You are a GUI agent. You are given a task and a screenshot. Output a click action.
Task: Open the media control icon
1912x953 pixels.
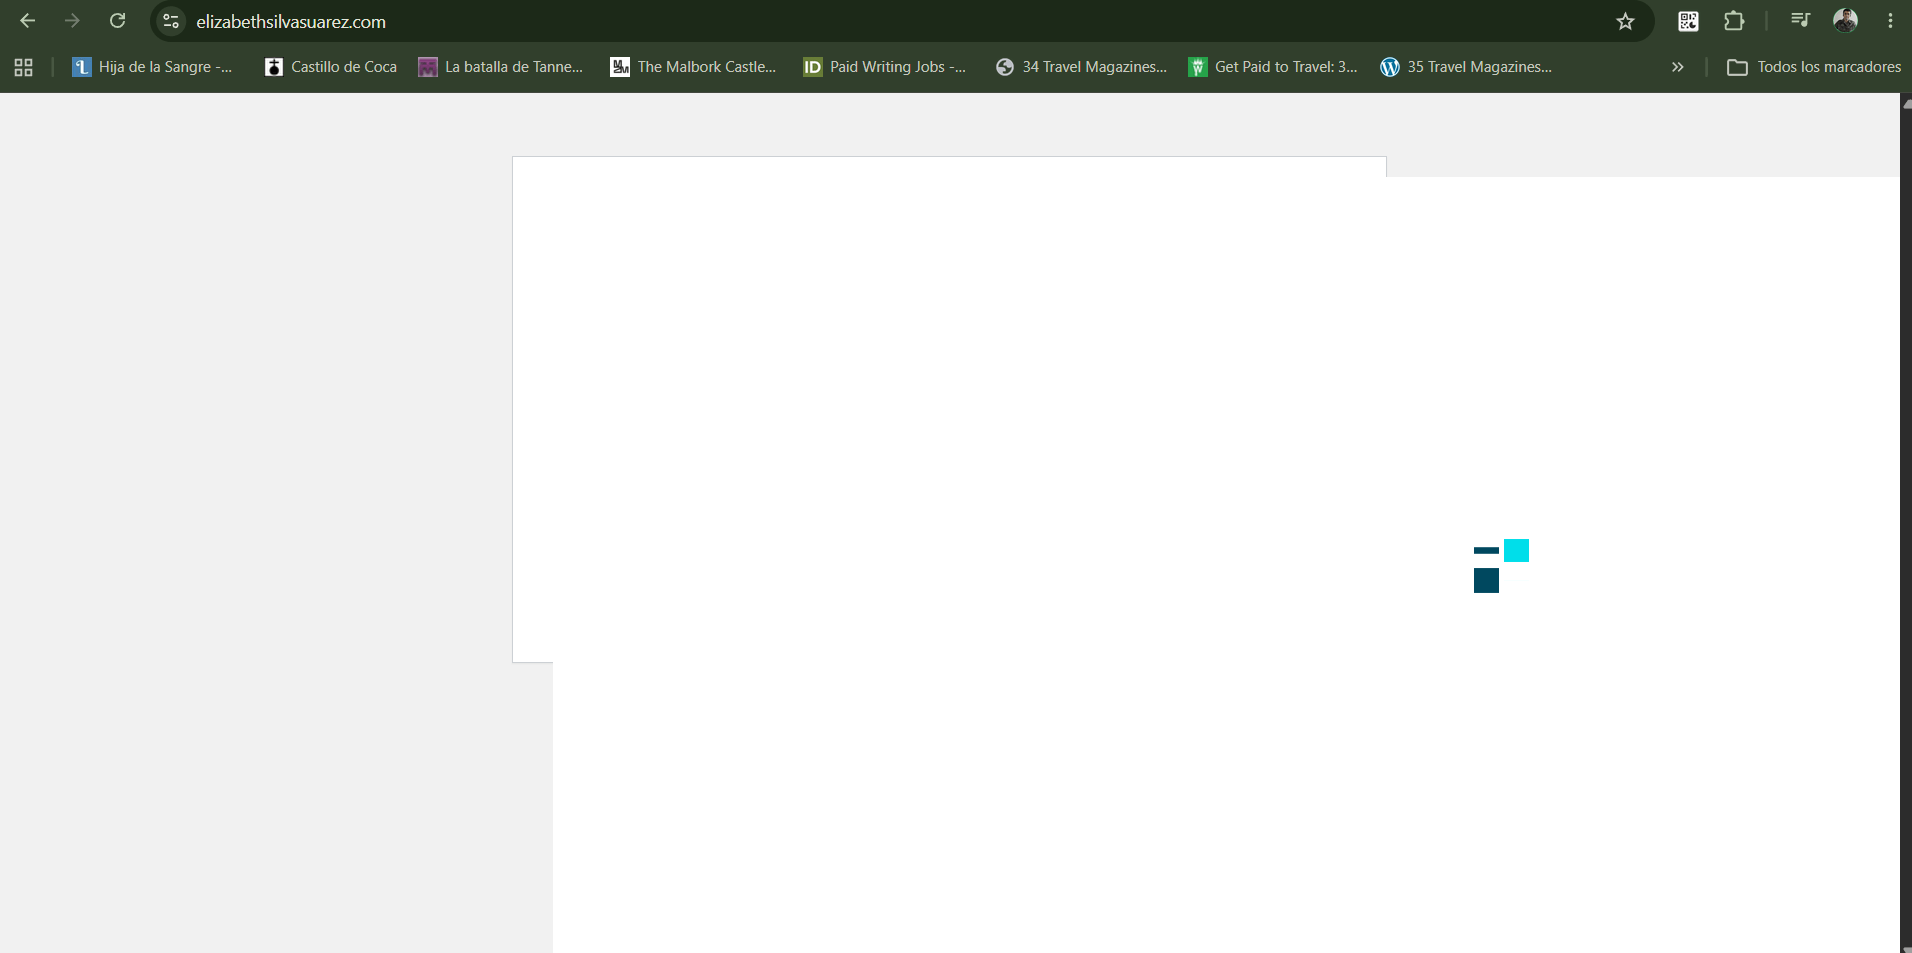click(x=1800, y=21)
